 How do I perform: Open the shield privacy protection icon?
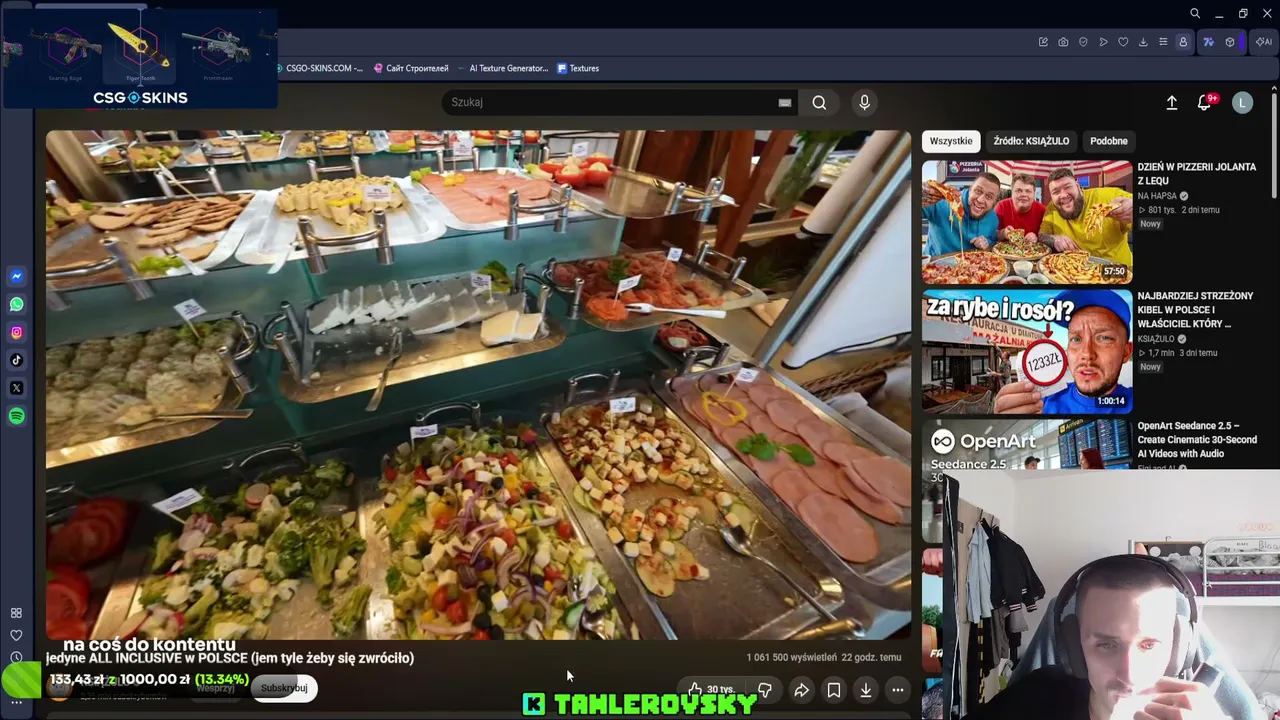pyautogui.click(x=1083, y=42)
